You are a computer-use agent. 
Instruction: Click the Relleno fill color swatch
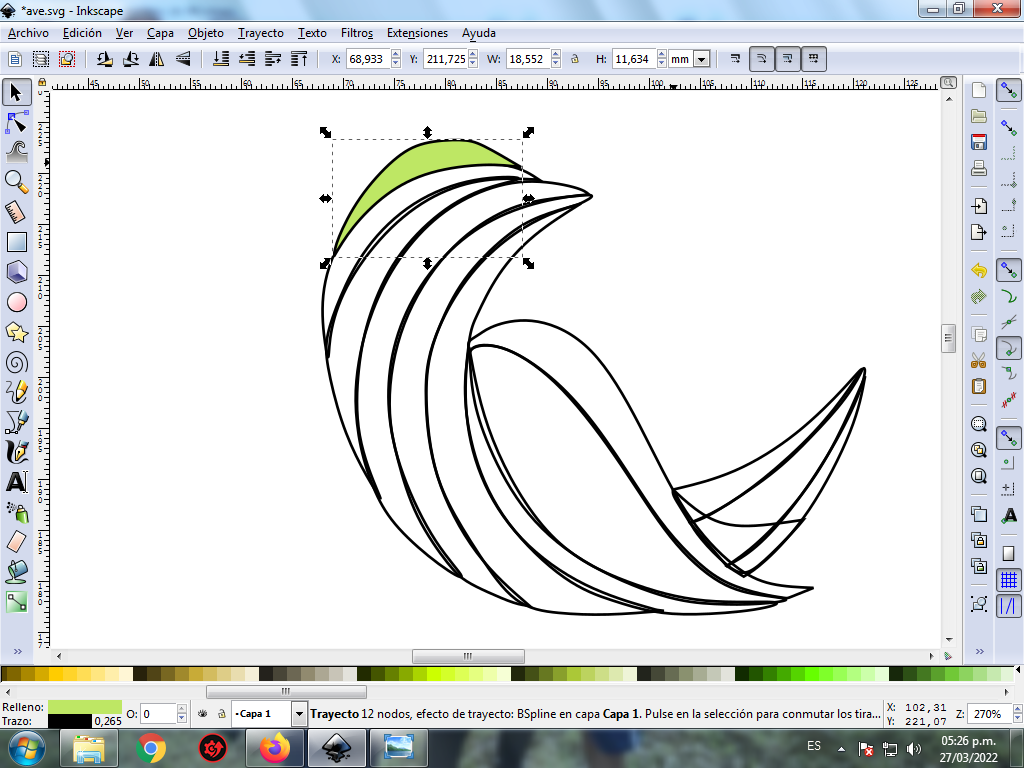click(x=84, y=707)
